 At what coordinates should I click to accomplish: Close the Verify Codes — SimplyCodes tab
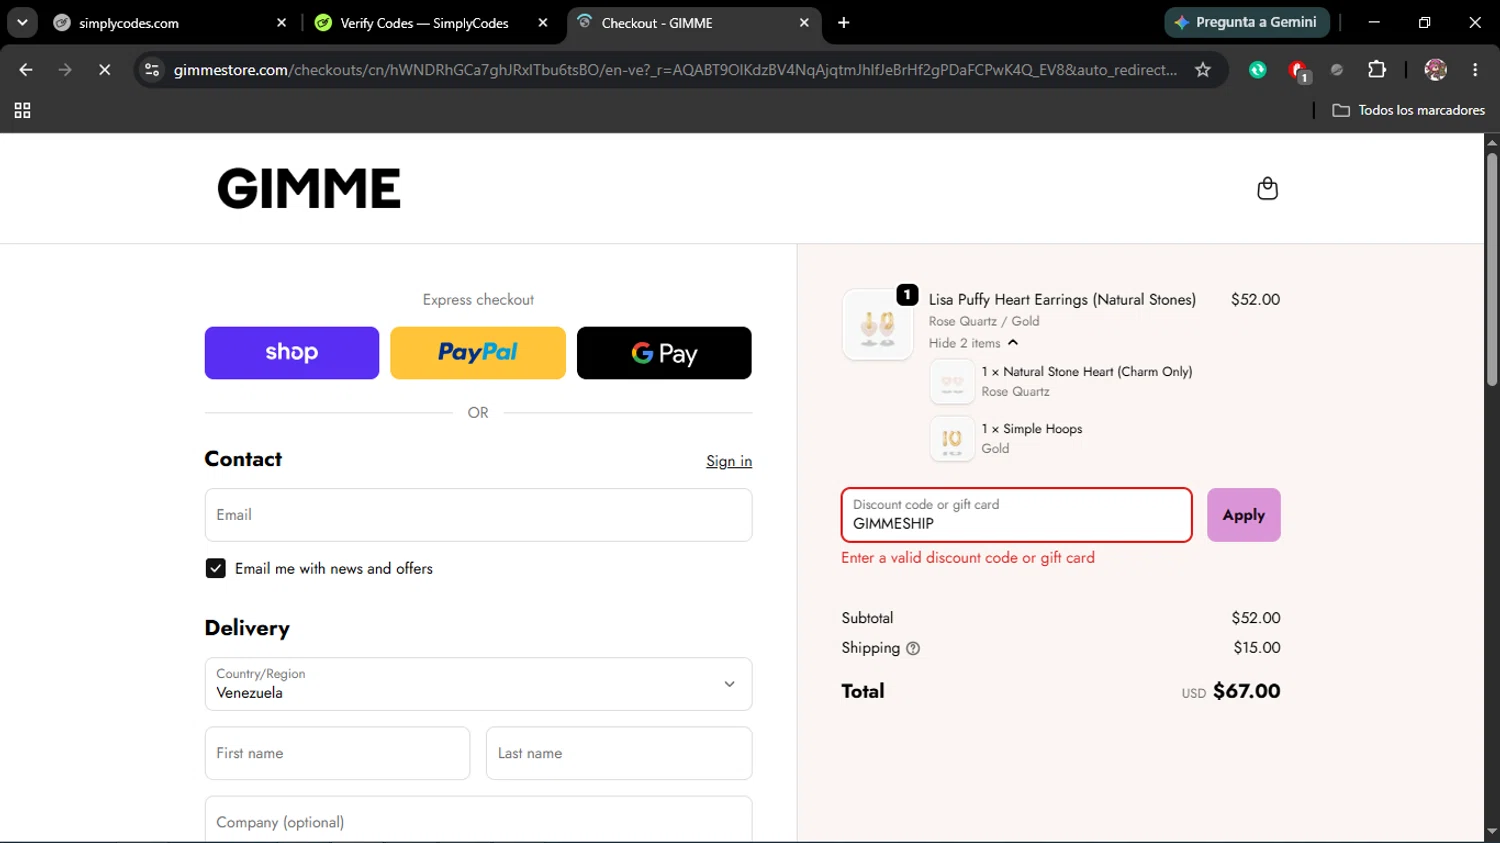543,23
